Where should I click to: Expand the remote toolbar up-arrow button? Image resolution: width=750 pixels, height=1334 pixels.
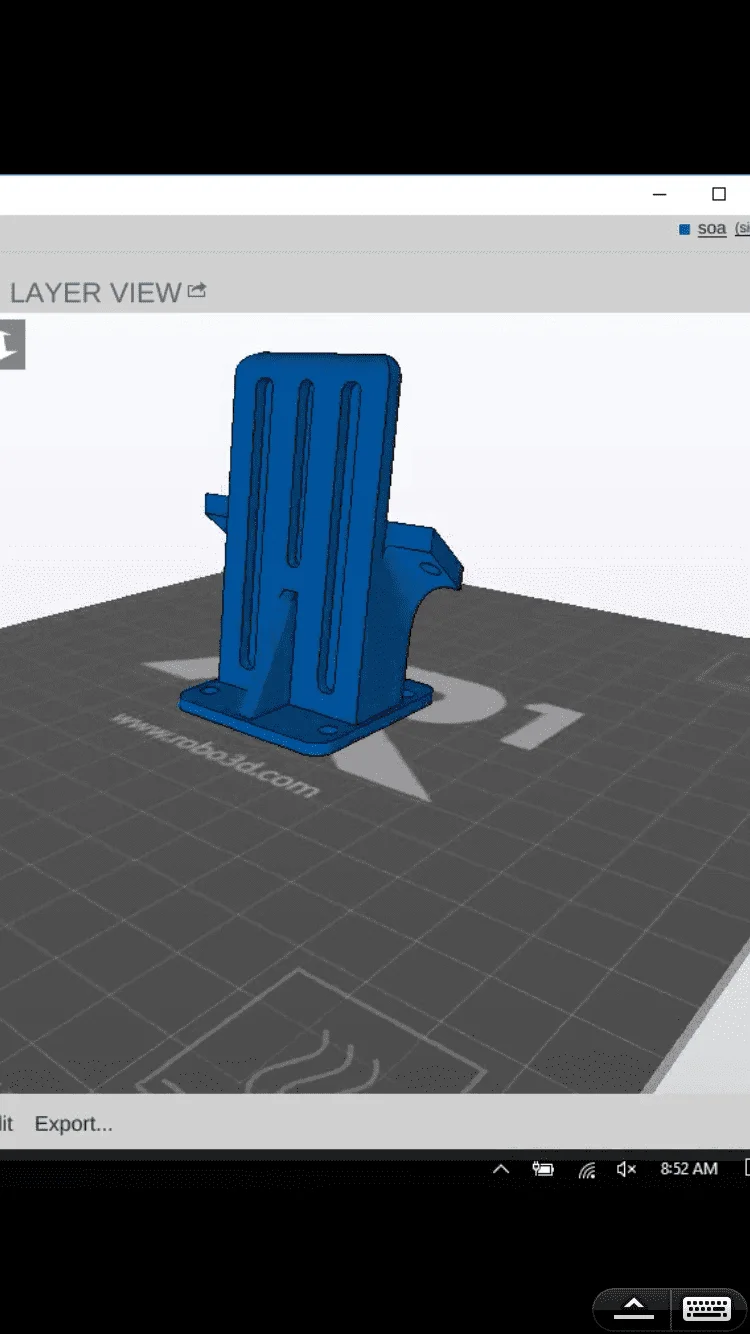[x=634, y=1307]
